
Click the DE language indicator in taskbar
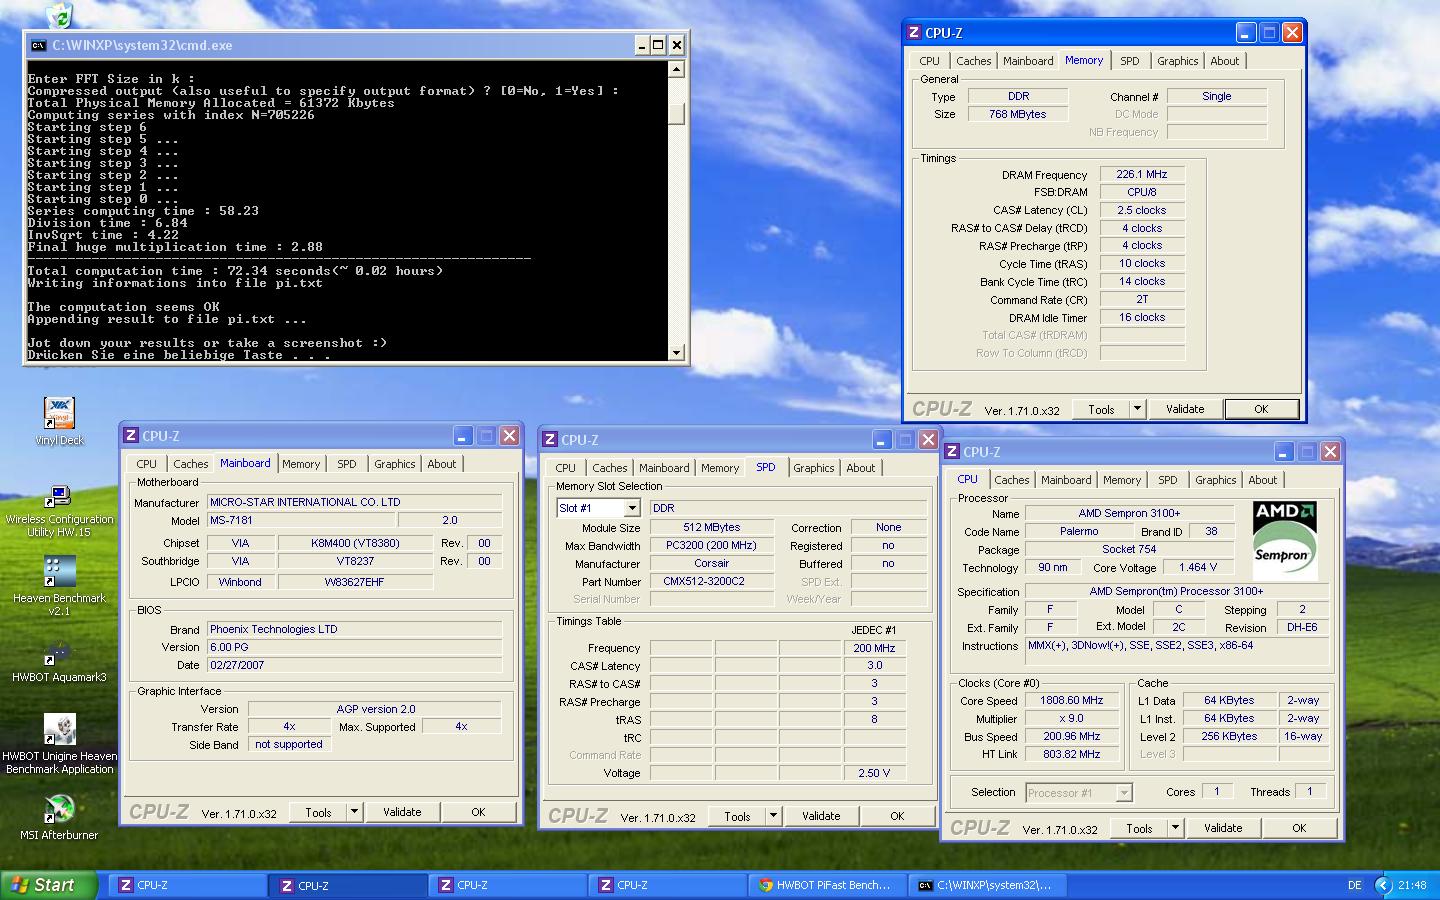coord(1355,885)
